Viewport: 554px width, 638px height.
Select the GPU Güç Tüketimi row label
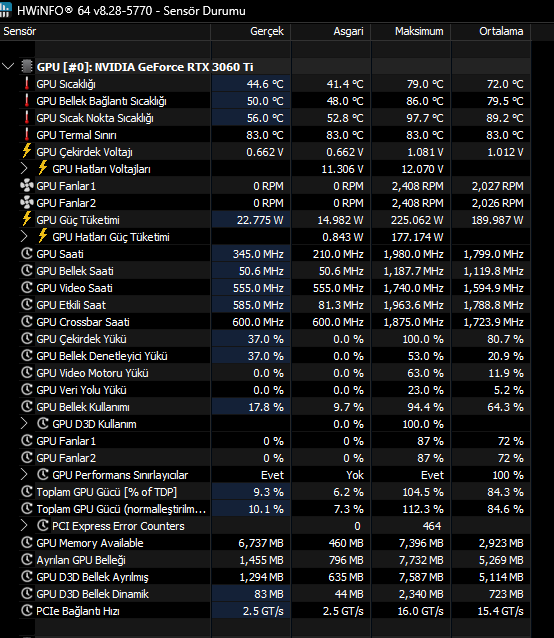coord(78,220)
